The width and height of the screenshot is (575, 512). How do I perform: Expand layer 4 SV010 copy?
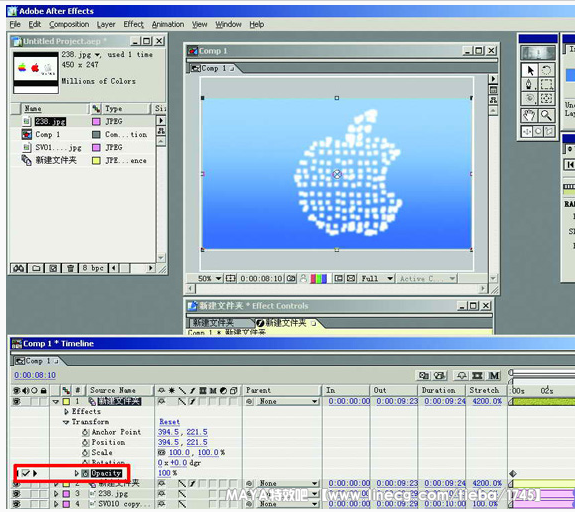click(56, 504)
